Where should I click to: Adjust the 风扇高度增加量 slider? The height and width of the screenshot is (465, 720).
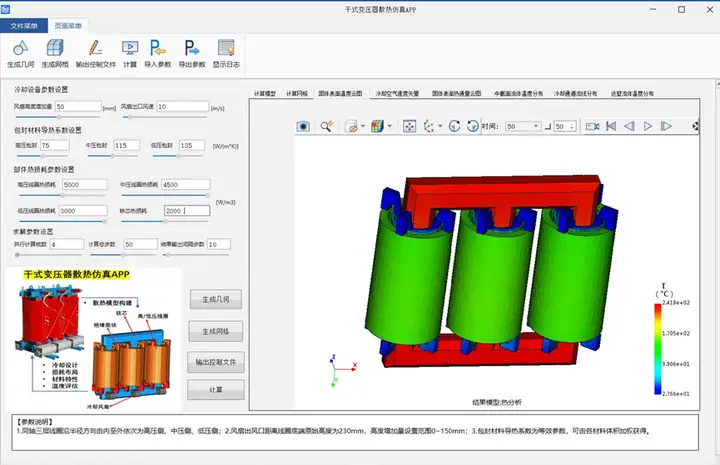pyautogui.click(x=58, y=118)
